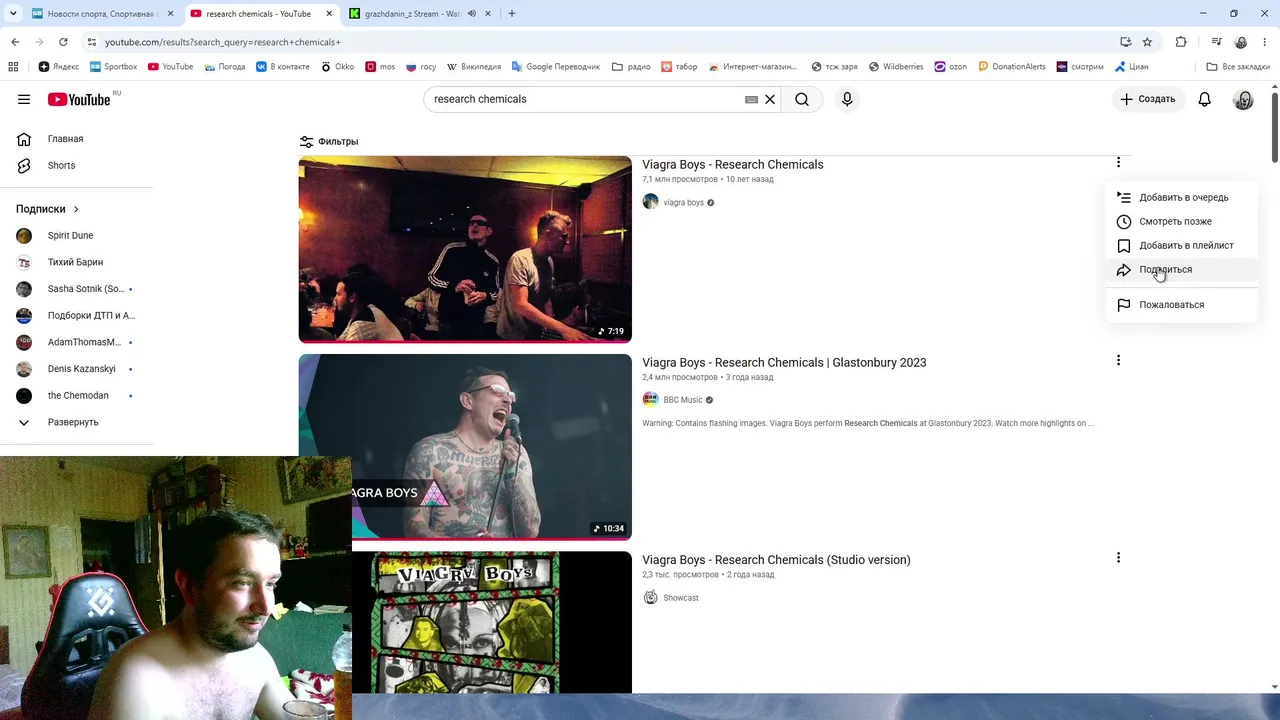
Task: Open the Showcast channel avatar
Action: (650, 598)
